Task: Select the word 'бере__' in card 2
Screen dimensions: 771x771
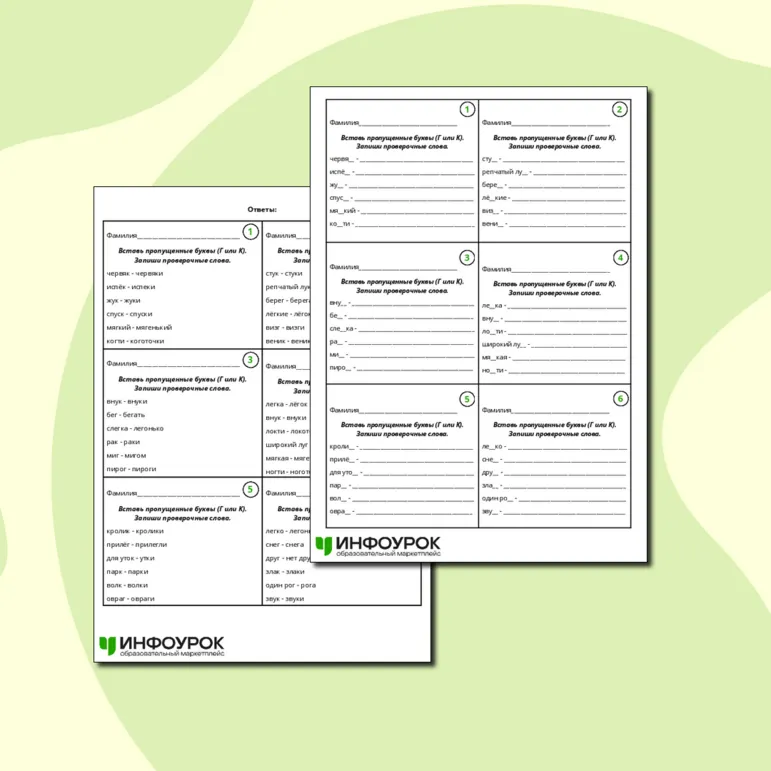Action: (492, 185)
